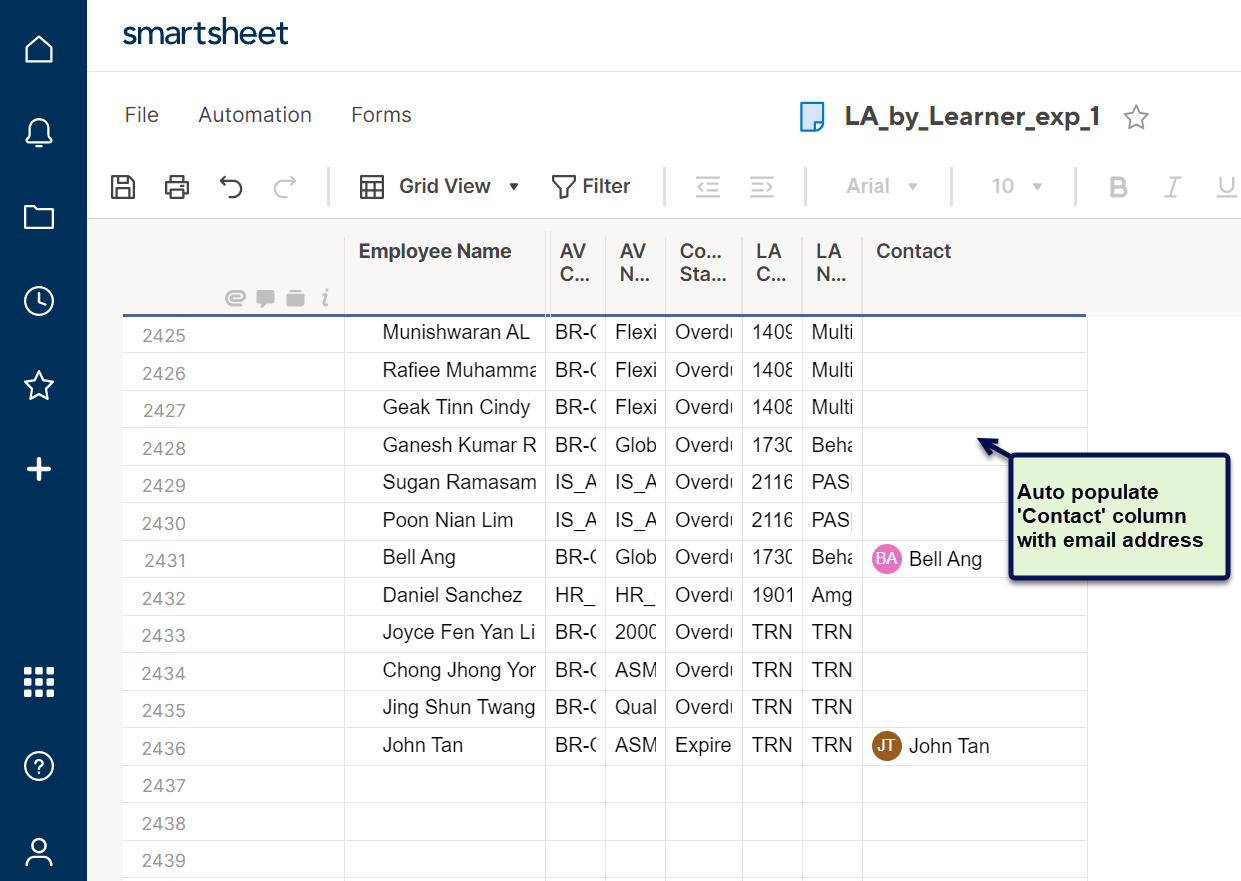1241x881 pixels.
Task: Print the sheet via the printer icon
Action: pos(176,186)
